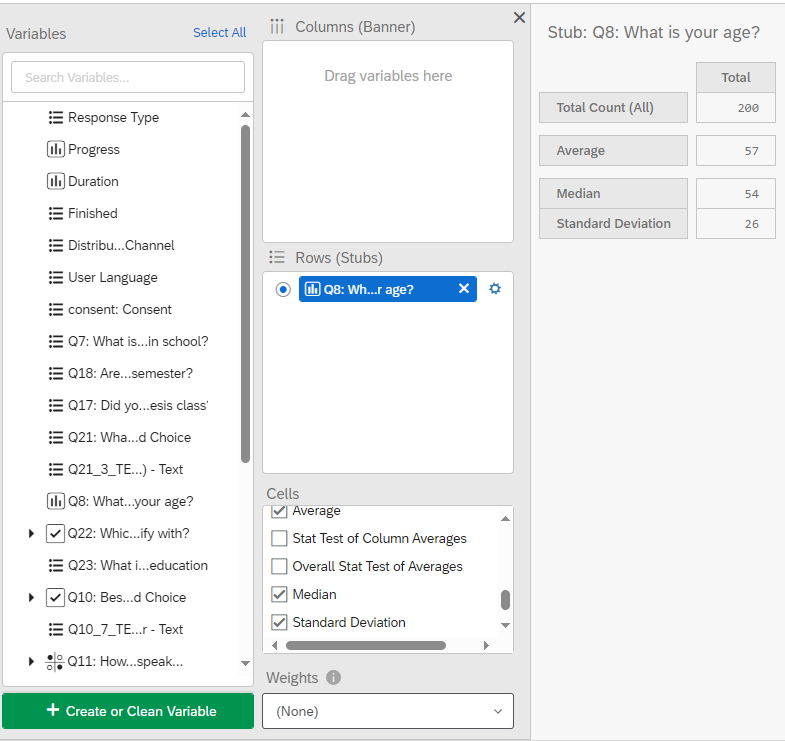Enable Stat Test of Column Averages
Screen dimensions: 785x741
point(279,538)
